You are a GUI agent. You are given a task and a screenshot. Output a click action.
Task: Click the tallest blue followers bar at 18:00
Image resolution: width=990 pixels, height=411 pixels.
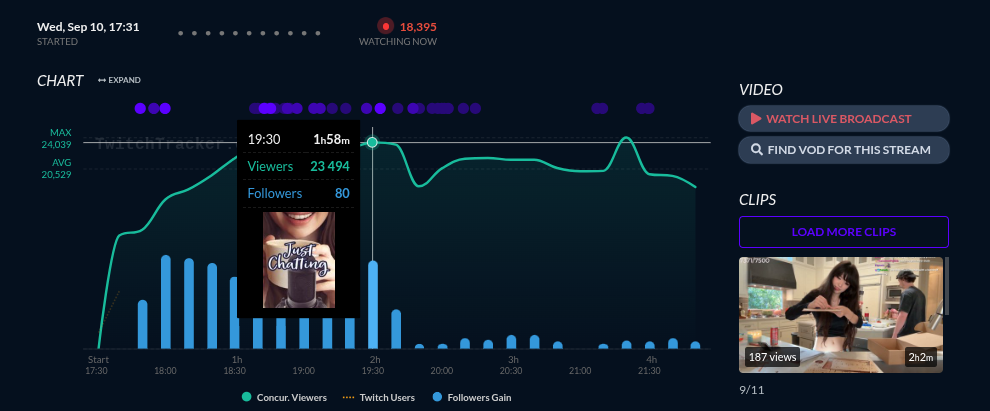click(x=166, y=302)
